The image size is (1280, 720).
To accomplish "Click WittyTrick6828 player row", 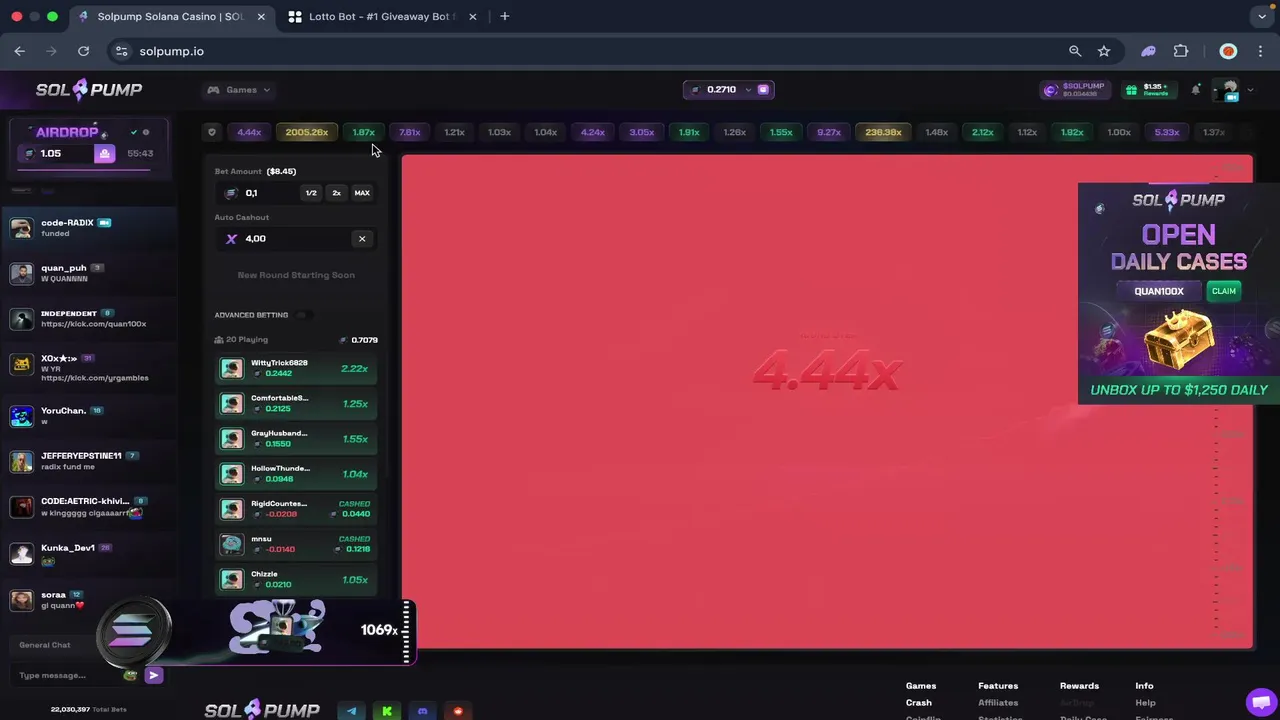I will [x=297, y=368].
